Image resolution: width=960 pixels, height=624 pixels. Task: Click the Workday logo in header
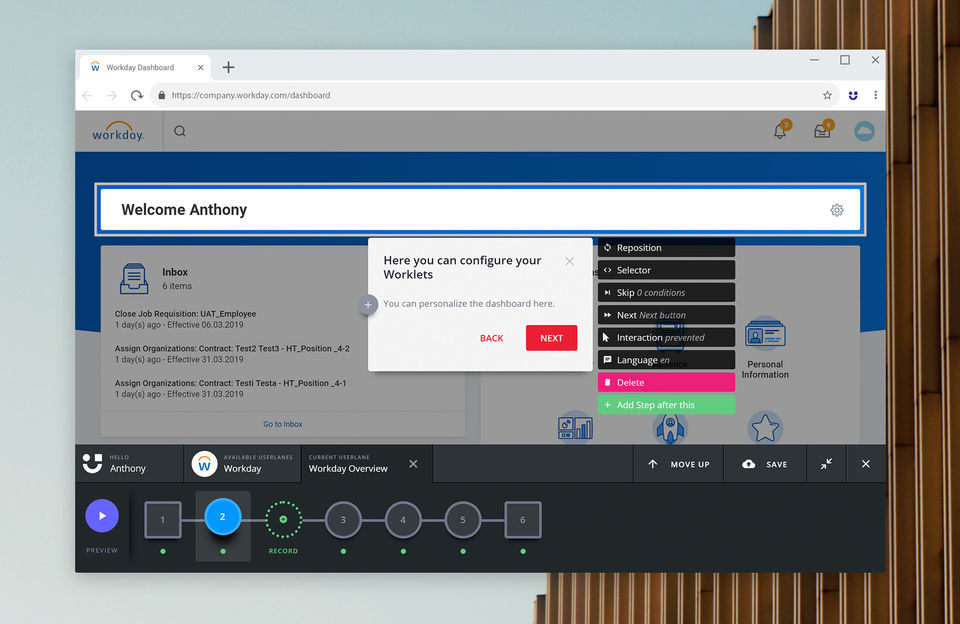click(118, 131)
